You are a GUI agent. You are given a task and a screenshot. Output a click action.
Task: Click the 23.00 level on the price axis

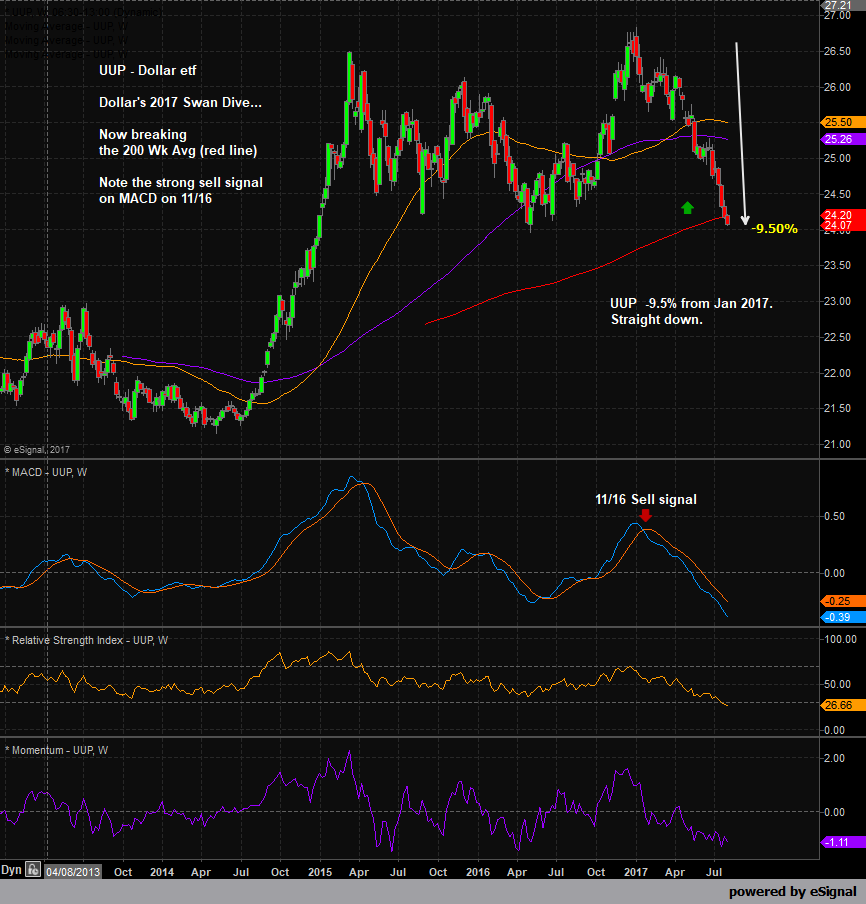(837, 301)
